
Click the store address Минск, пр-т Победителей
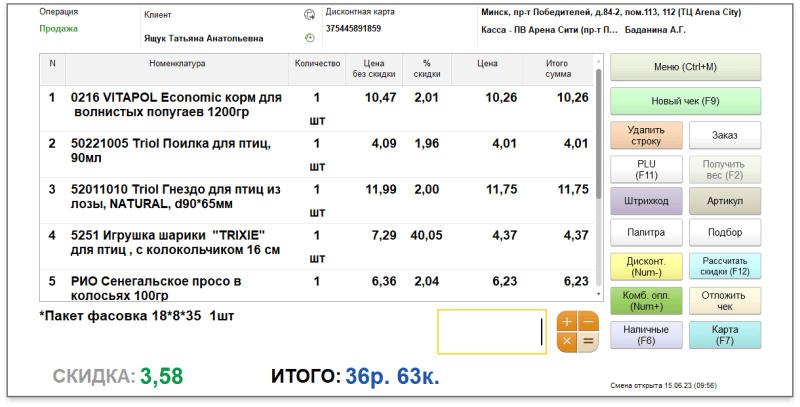[611, 12]
